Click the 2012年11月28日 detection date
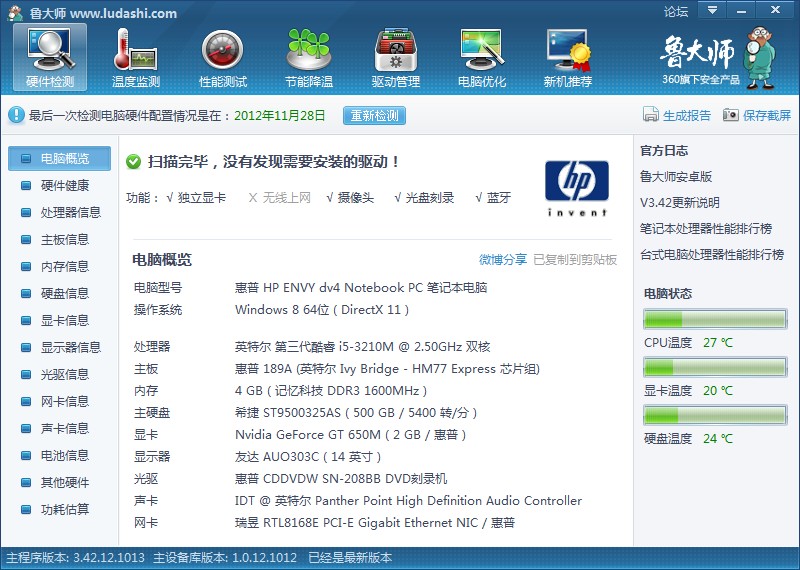Viewport: 800px width, 570px height. (280, 115)
